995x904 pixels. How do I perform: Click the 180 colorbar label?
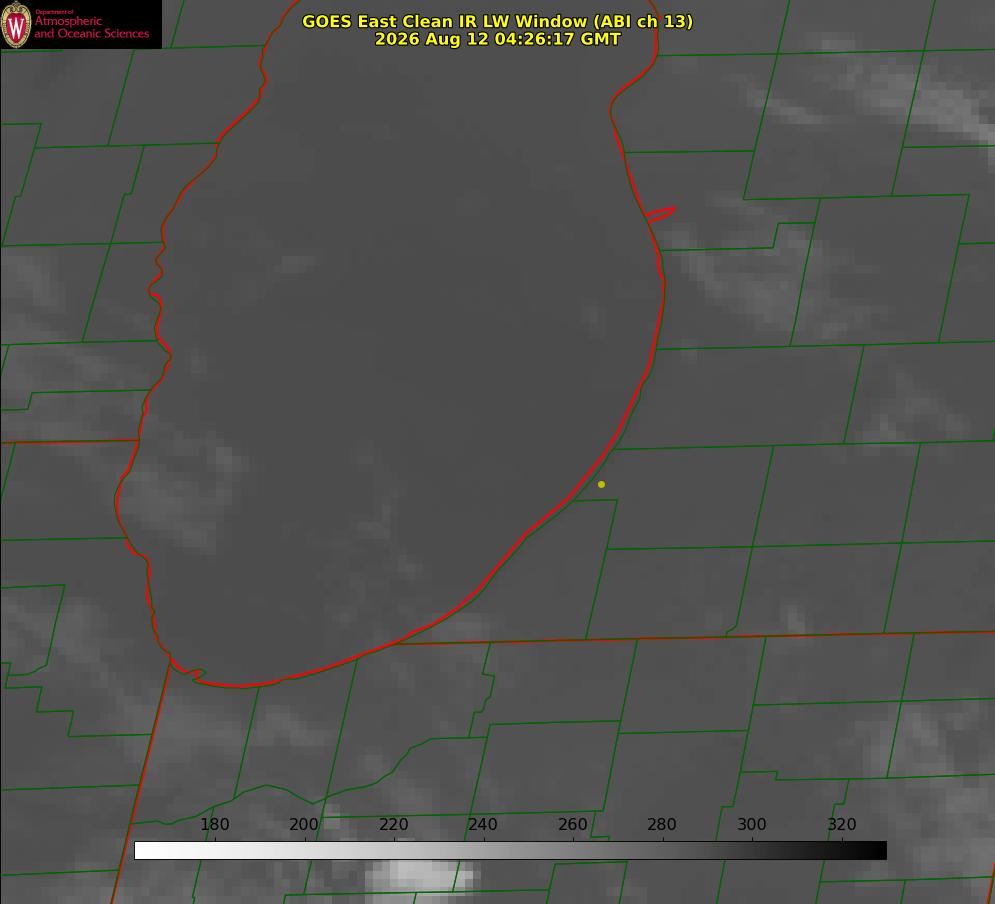coord(214,824)
